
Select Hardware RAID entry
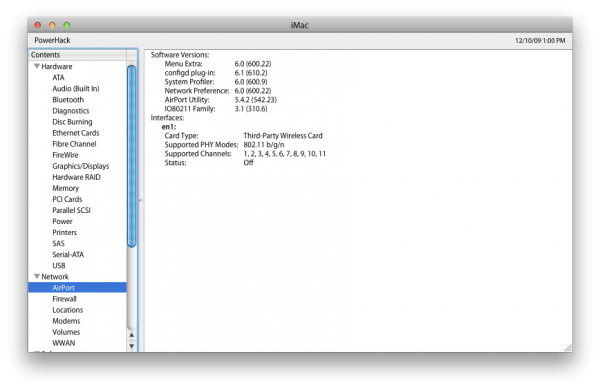click(76, 177)
